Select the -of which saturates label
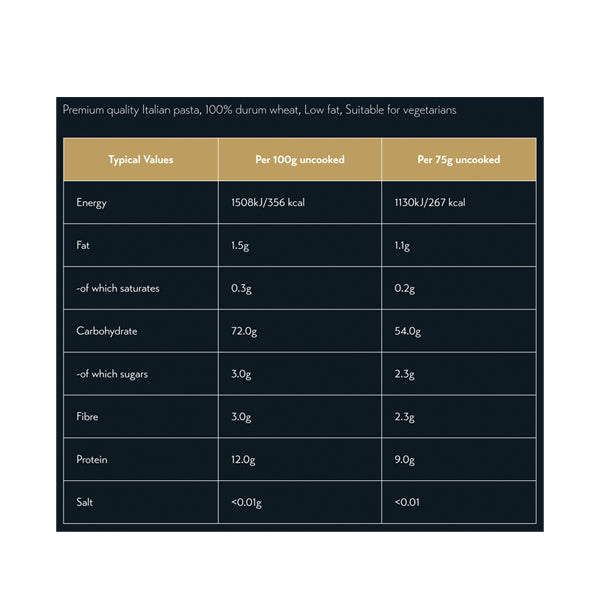 coord(117,289)
